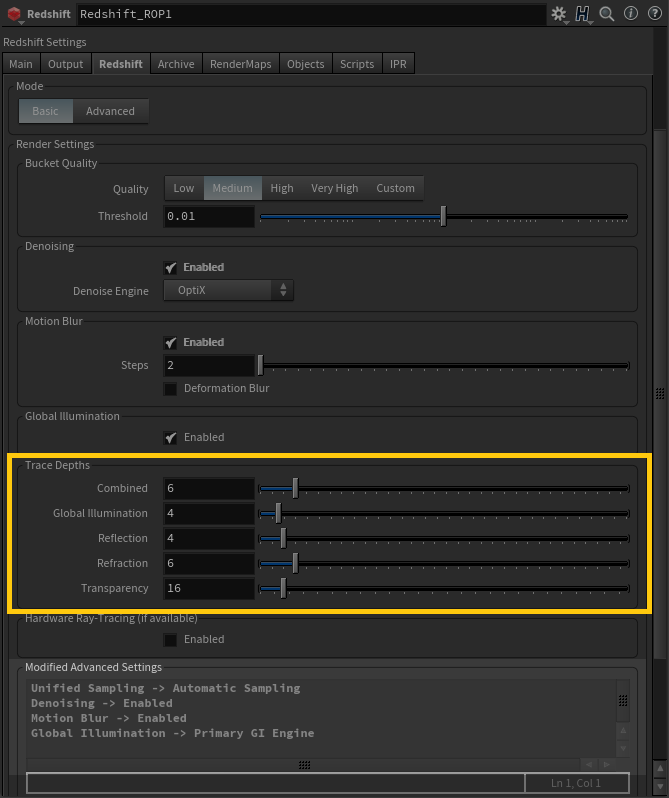Open the Denoise Engine OptiX dropdown
669x798 pixels.
(x=228, y=291)
